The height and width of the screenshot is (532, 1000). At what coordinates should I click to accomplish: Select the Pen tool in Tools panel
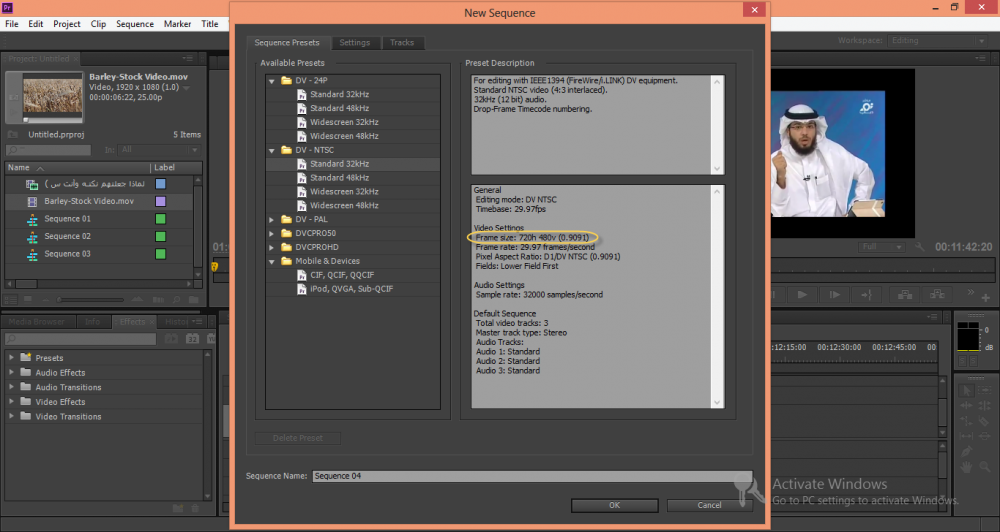966,451
